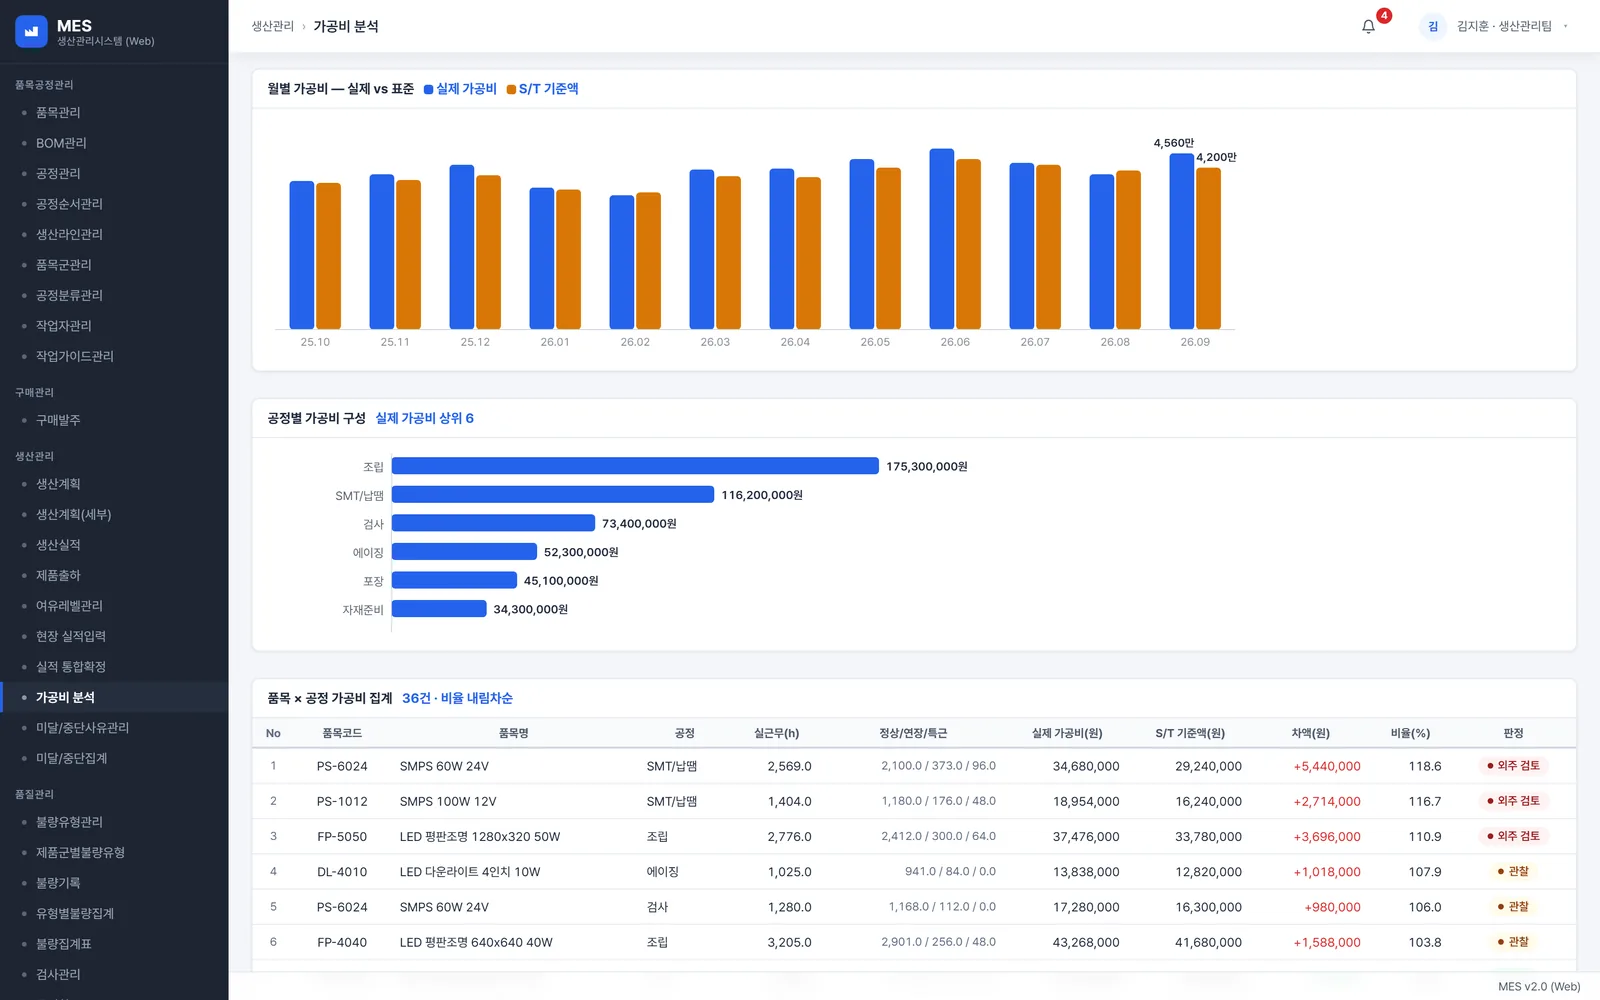This screenshot has height=1000, width=1600.
Task: Click the 생산관리 breadcrumb link
Action: coord(272,26)
